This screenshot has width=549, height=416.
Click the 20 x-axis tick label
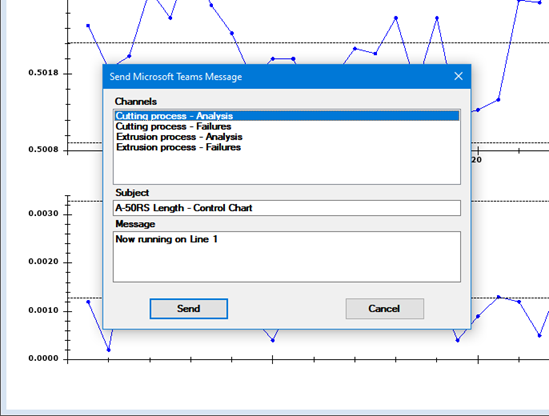pyautogui.click(x=477, y=160)
